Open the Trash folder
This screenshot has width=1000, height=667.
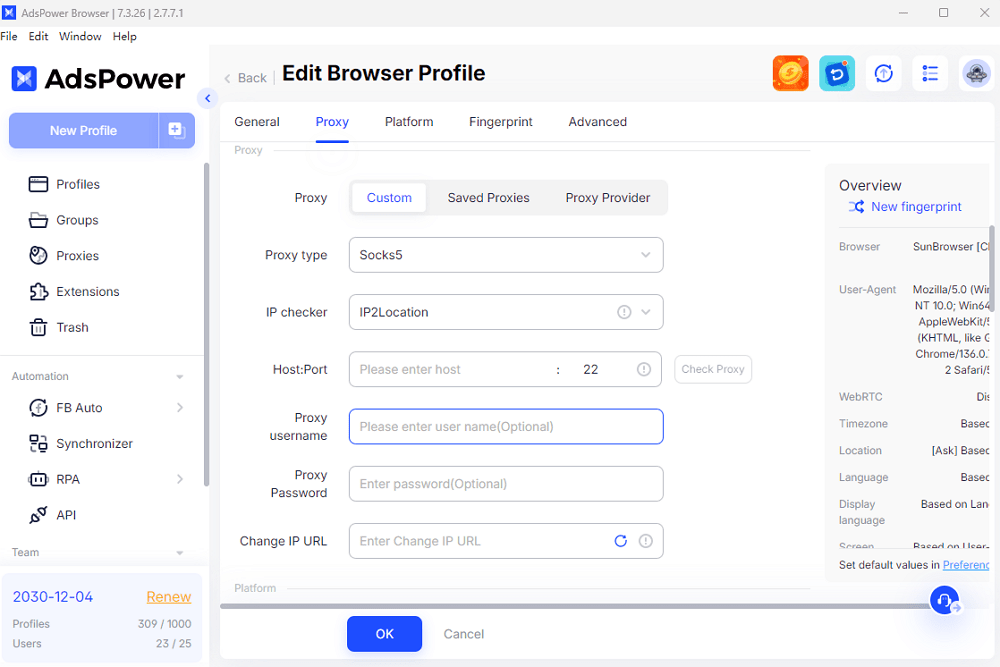coord(59,327)
